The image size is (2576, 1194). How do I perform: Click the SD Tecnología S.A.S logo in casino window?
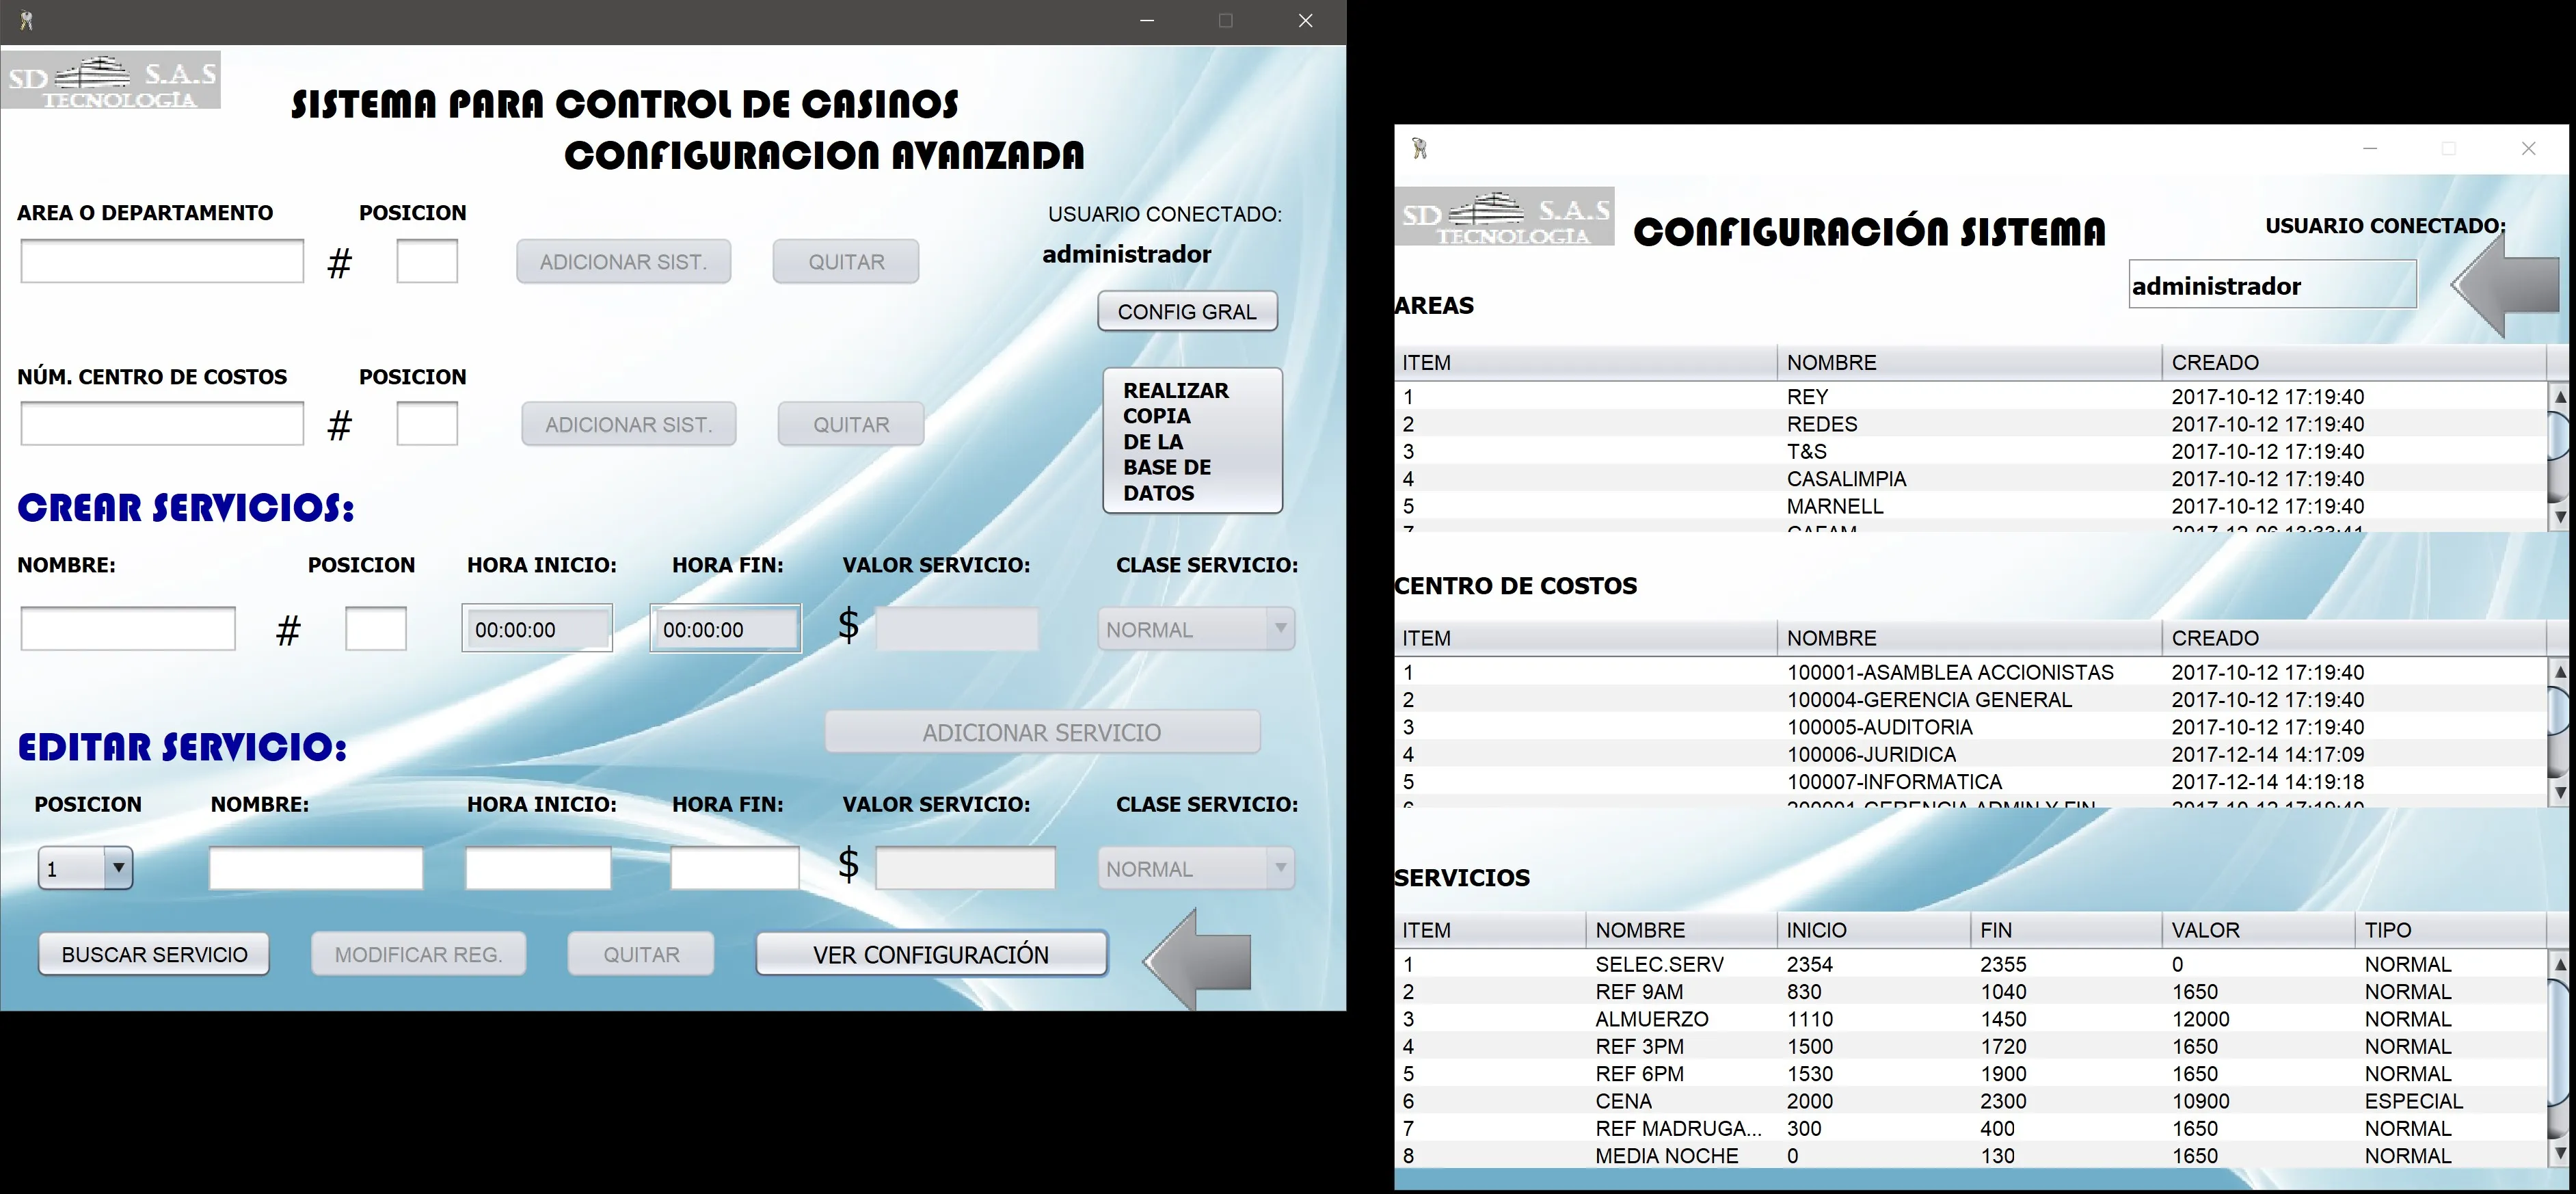coord(111,80)
